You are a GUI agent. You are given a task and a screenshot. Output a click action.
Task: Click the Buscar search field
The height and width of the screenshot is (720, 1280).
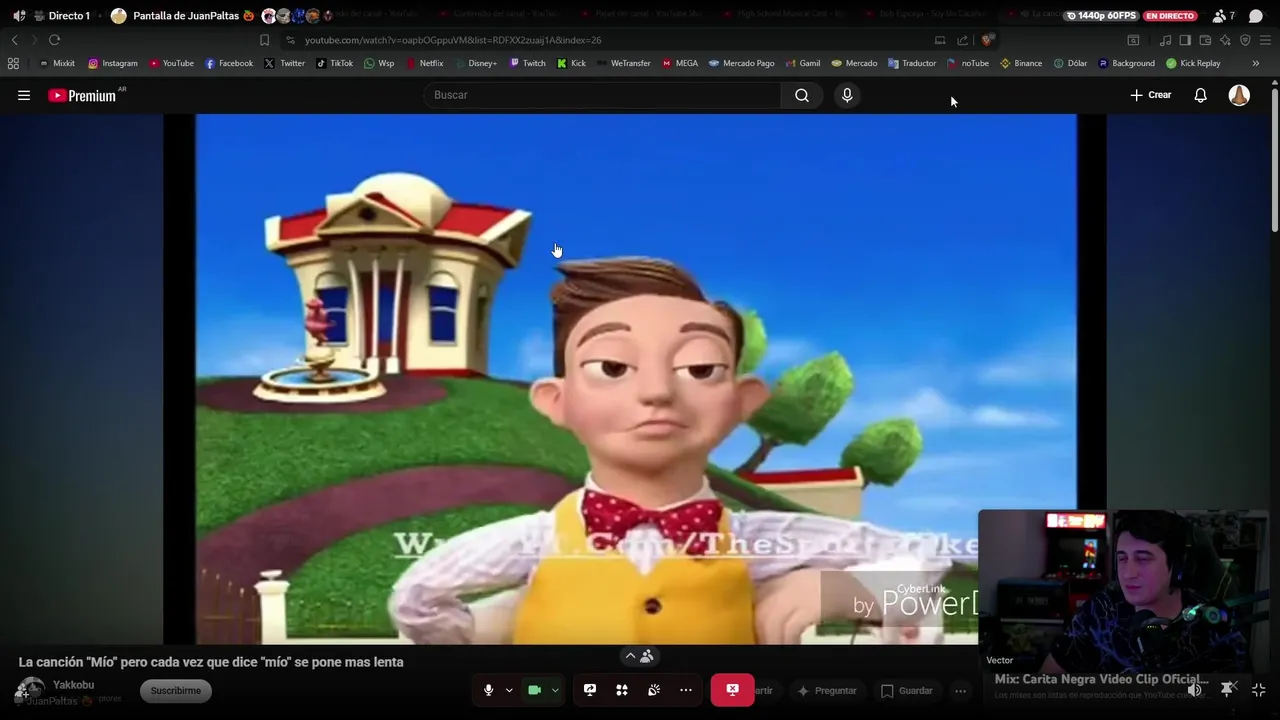(x=603, y=95)
